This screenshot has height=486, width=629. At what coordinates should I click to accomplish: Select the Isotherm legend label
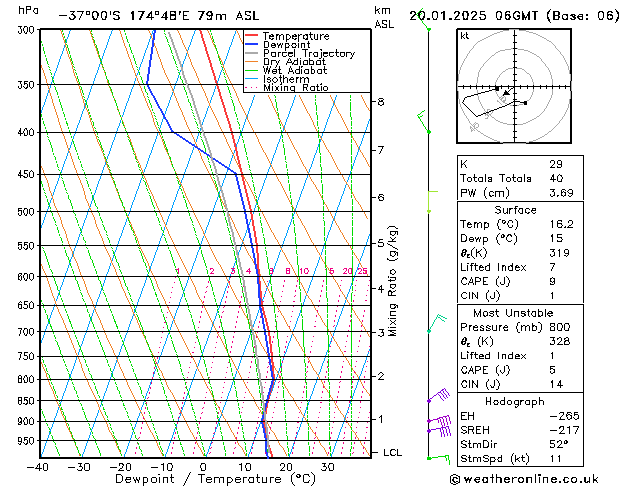coord(286,79)
